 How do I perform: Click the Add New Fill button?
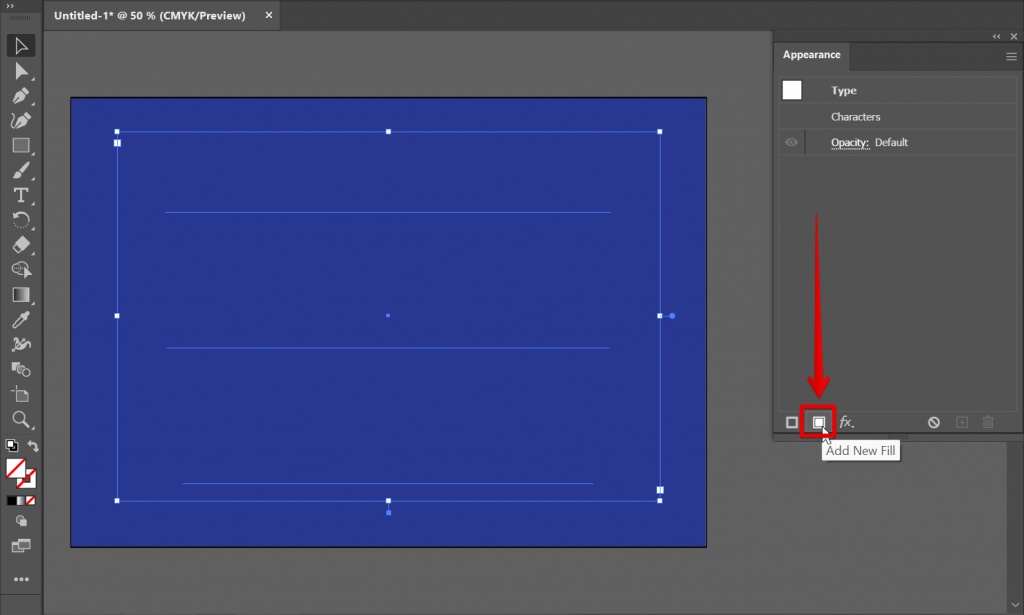[819, 421]
